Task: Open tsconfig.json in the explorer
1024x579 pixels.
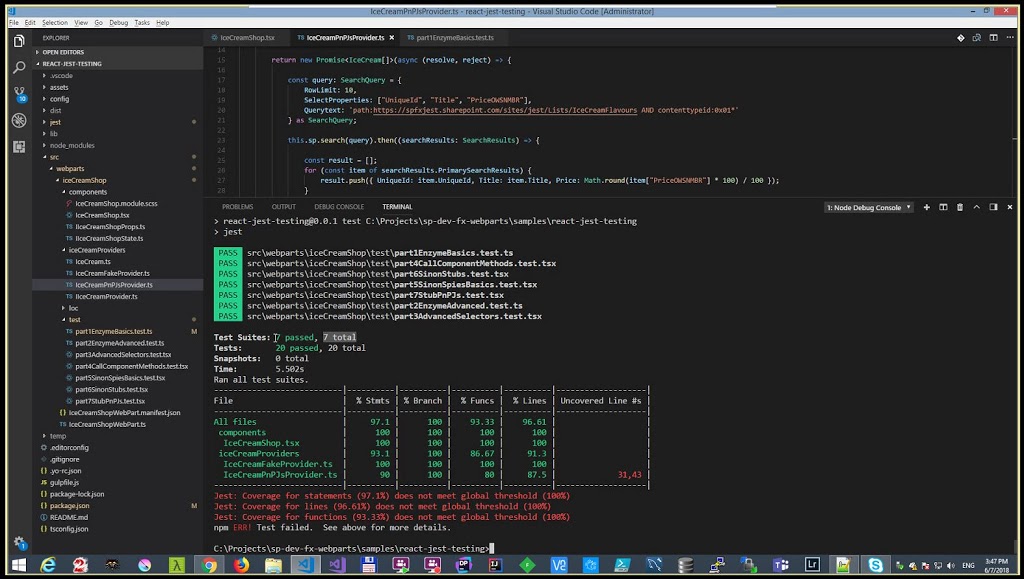Action: [x=69, y=529]
